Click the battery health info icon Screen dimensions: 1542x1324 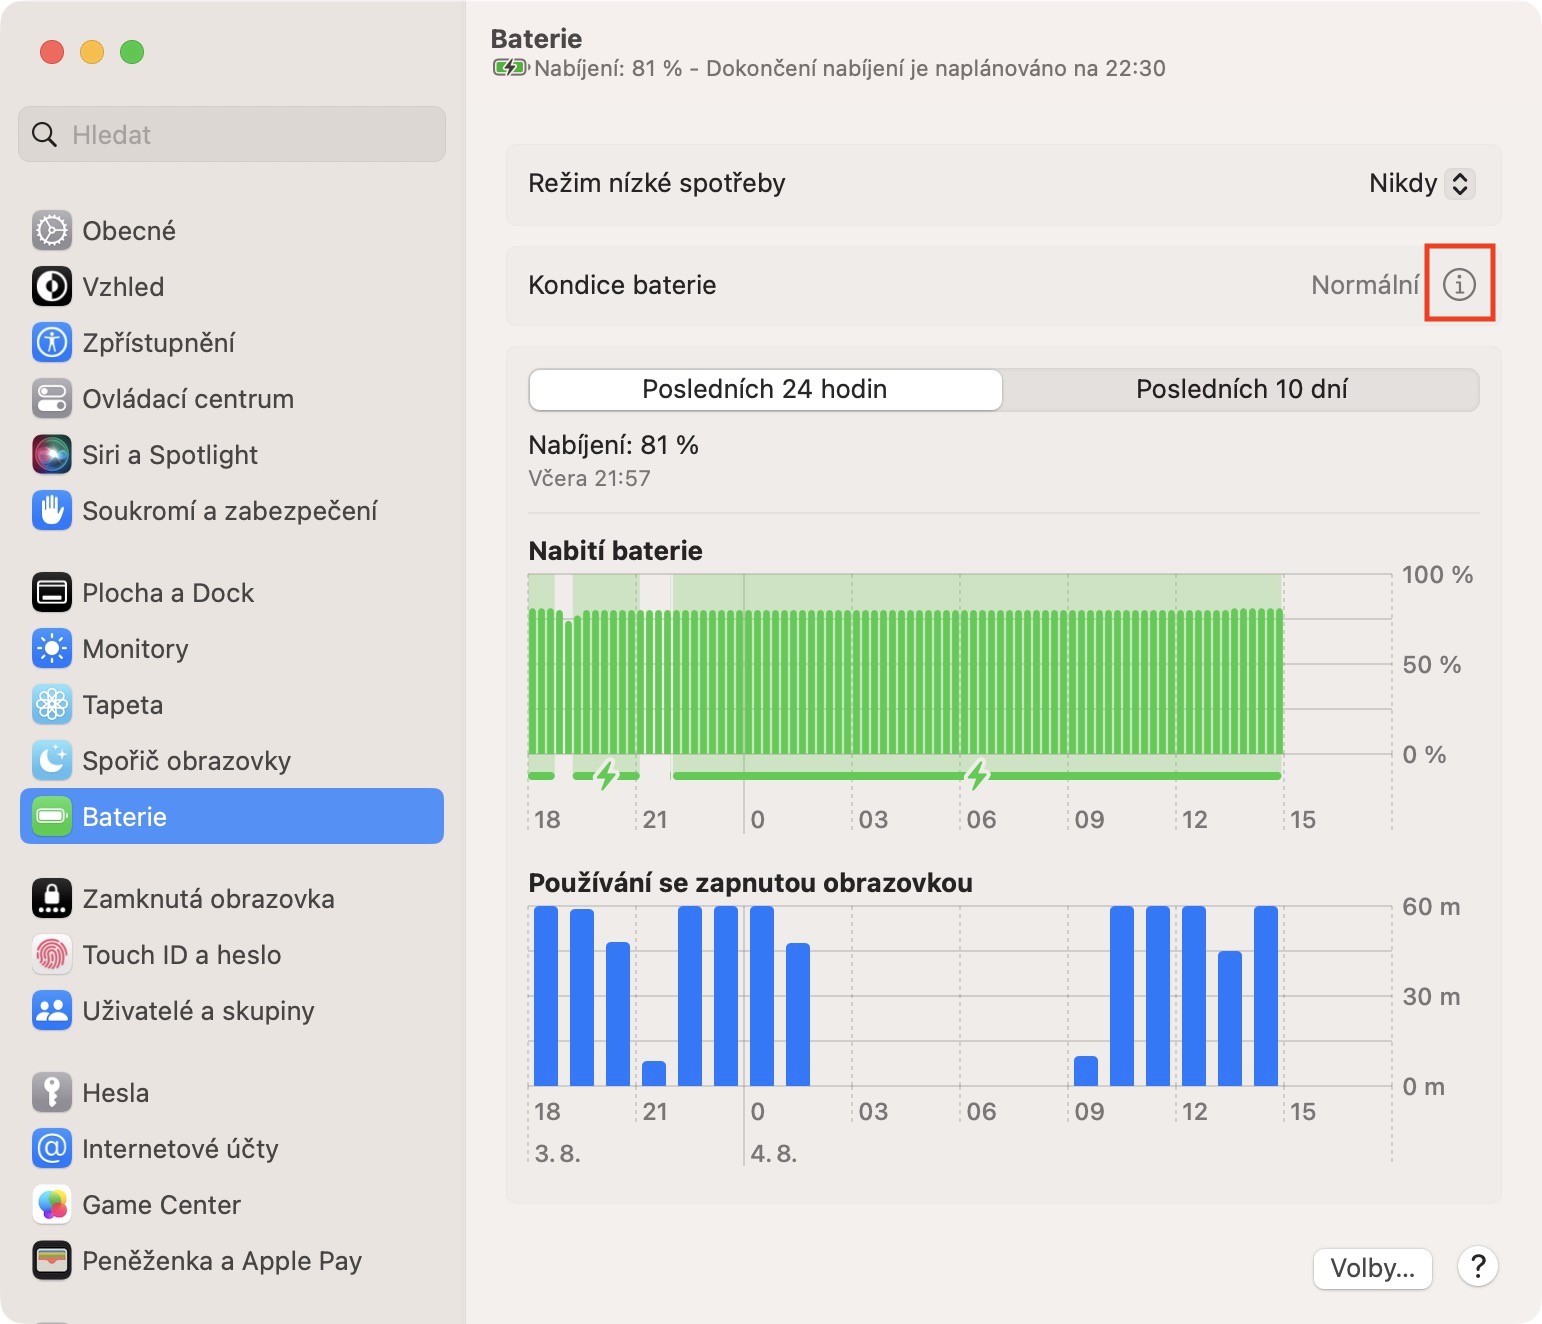coord(1459,285)
